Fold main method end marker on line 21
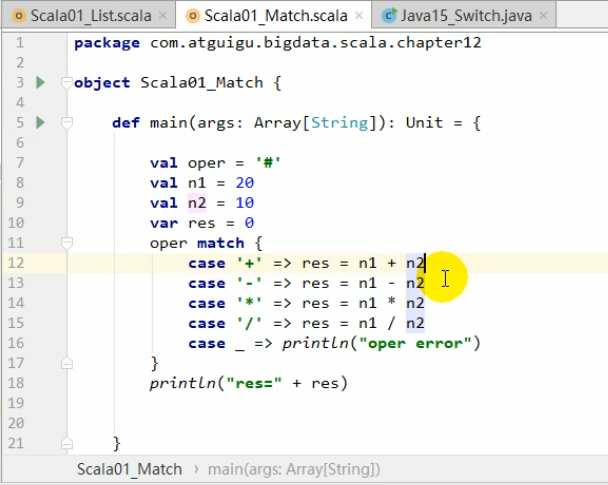 click(67, 443)
